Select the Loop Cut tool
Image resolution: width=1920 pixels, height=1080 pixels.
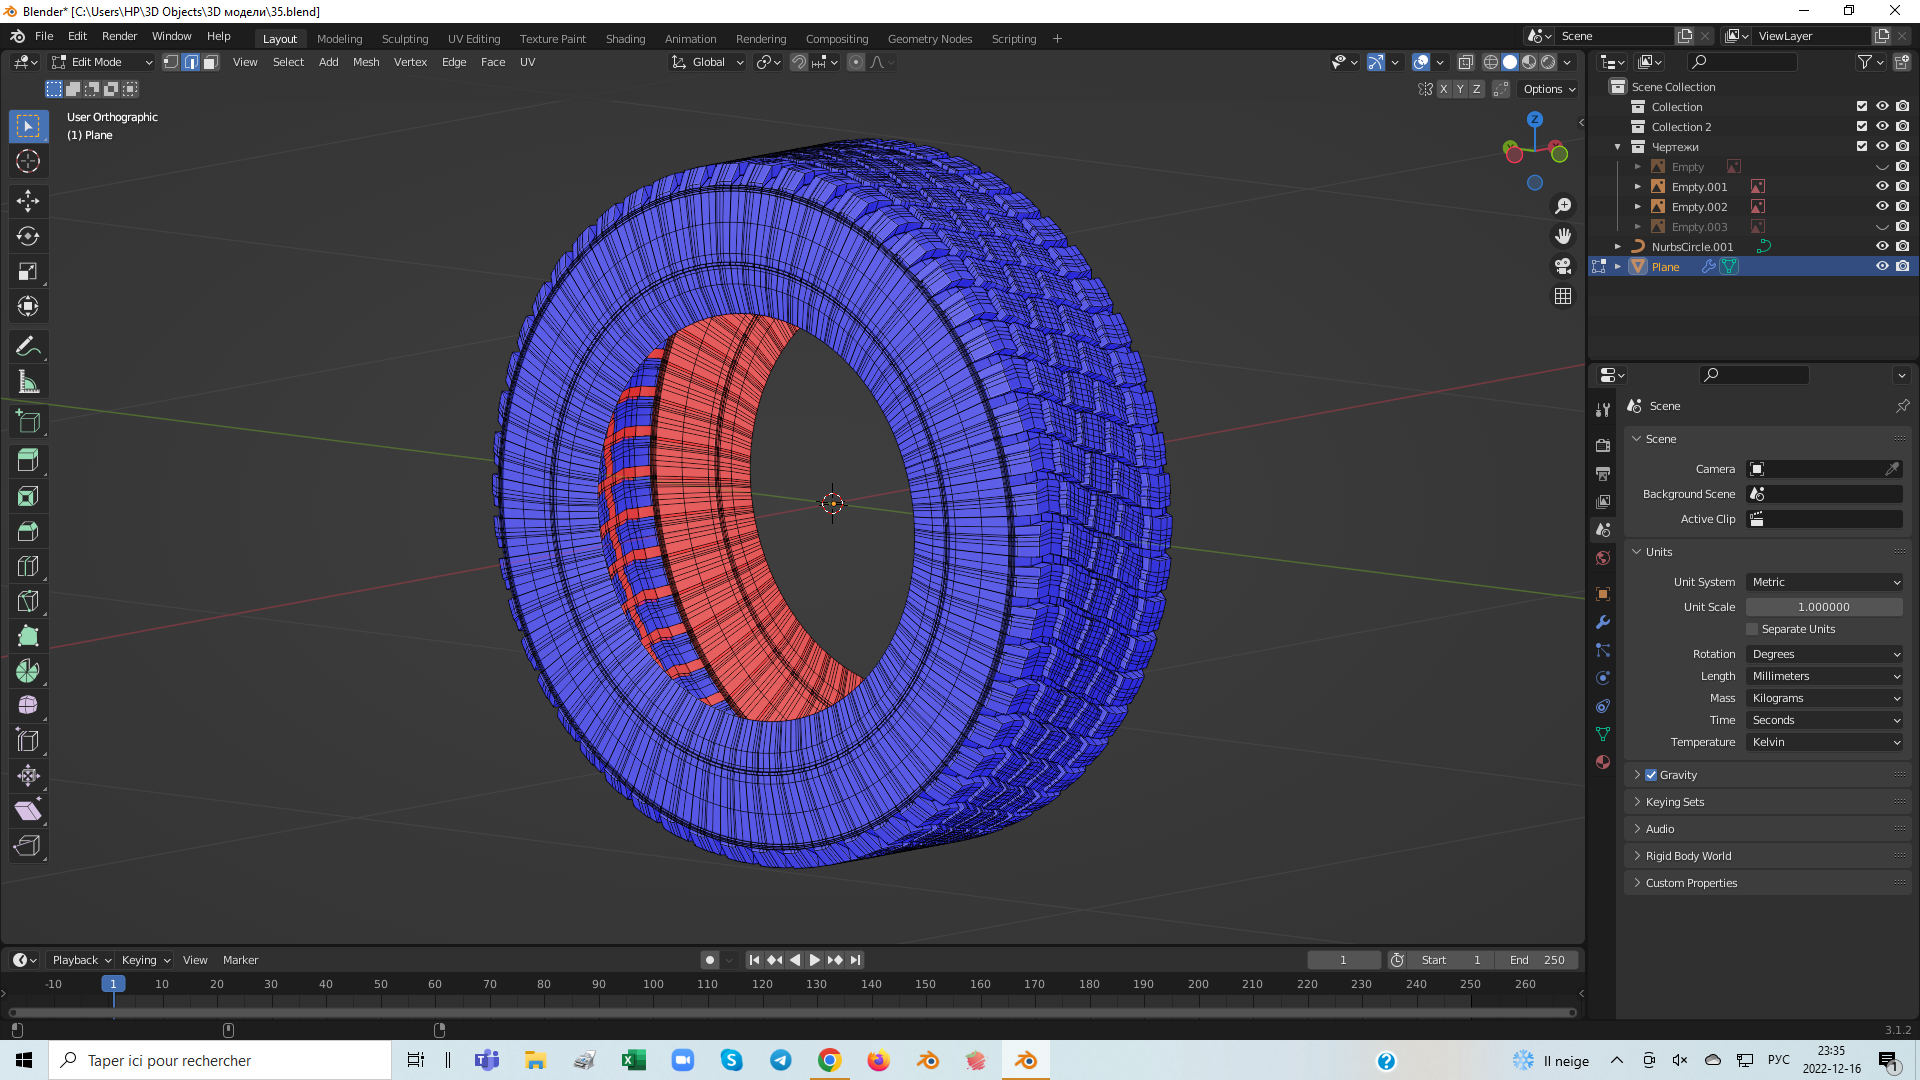(28, 566)
